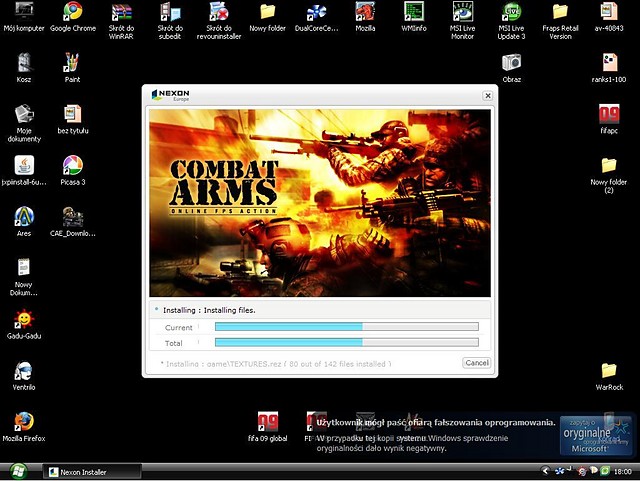Click the oryginalne Microsoft notification badge
Image resolution: width=640 pixels, height=481 pixels.
[595, 436]
